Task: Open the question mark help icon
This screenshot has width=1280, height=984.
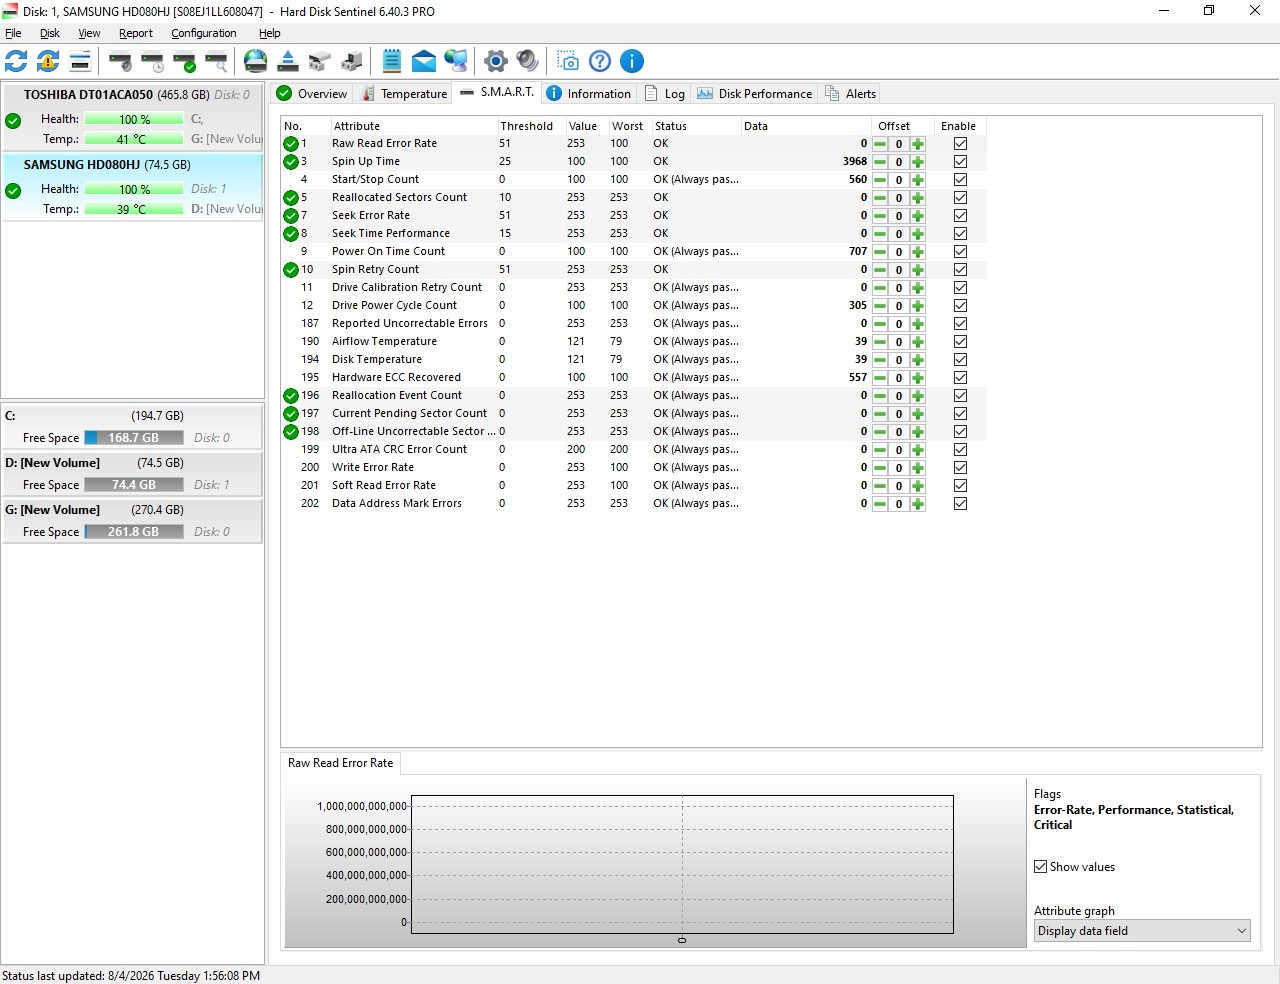Action: [x=600, y=61]
